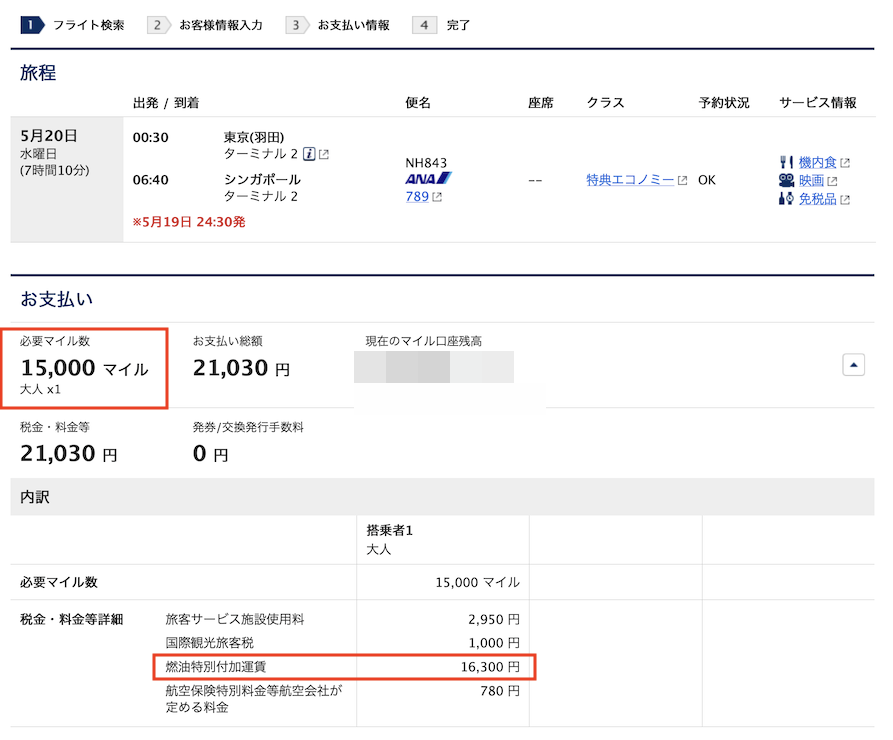Open the 特典エコノミー class details link
The height and width of the screenshot is (740, 893).
[631, 180]
